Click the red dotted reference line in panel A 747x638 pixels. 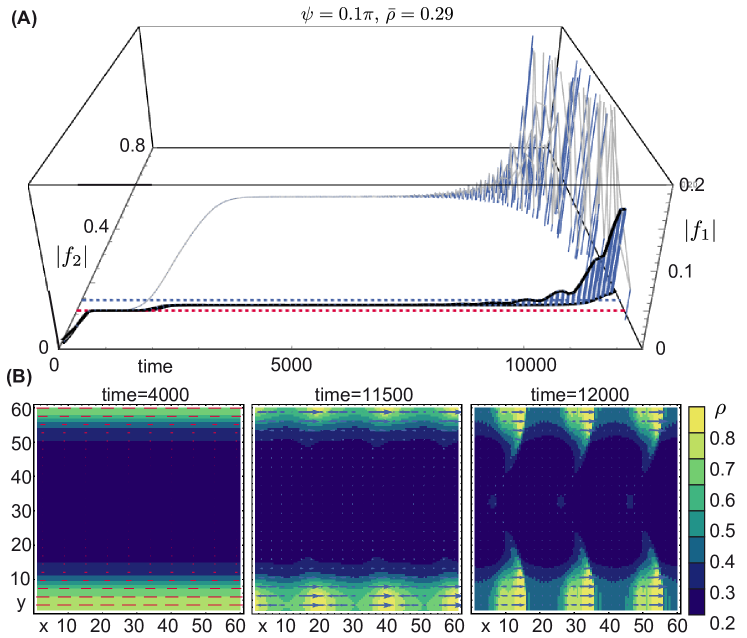(x=350, y=311)
